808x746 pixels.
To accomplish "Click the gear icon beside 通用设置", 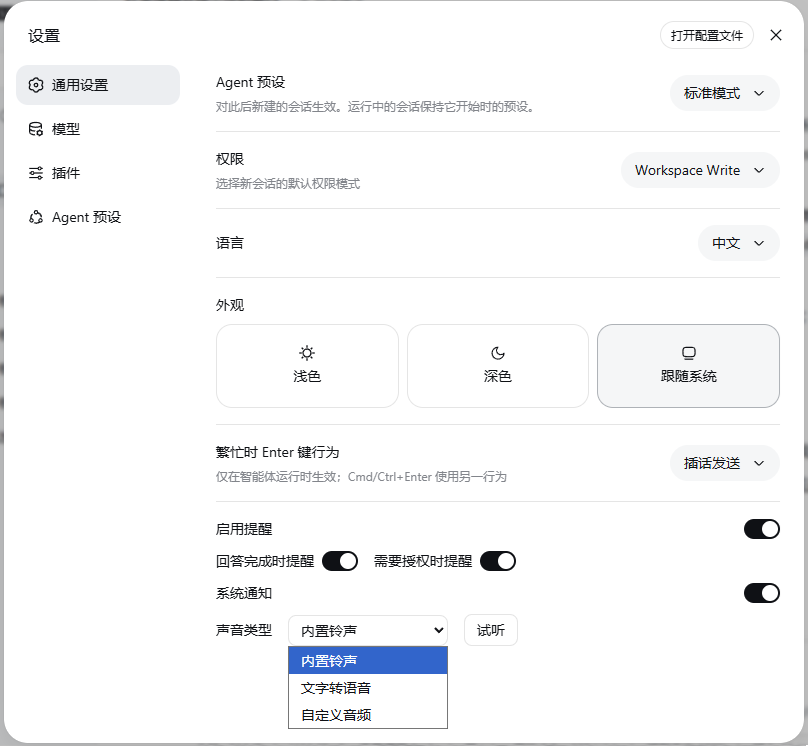I will point(36,85).
